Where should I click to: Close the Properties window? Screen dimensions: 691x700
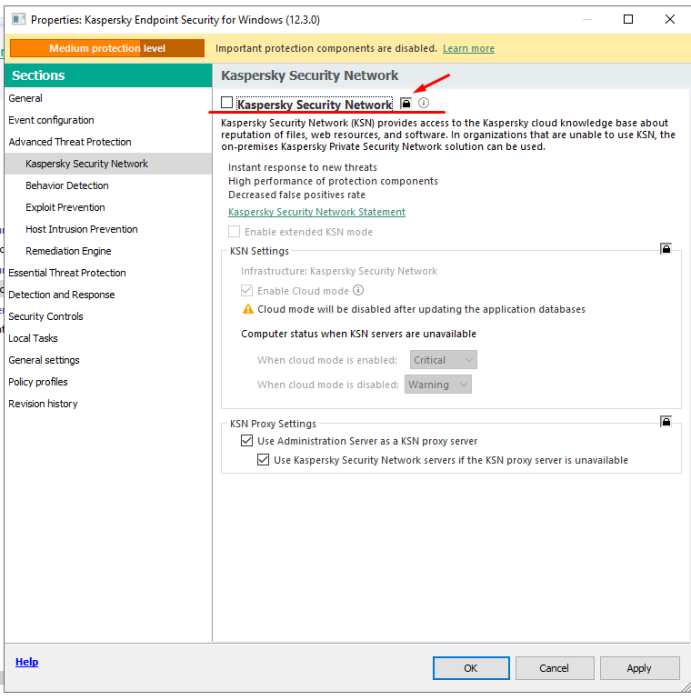pos(670,19)
